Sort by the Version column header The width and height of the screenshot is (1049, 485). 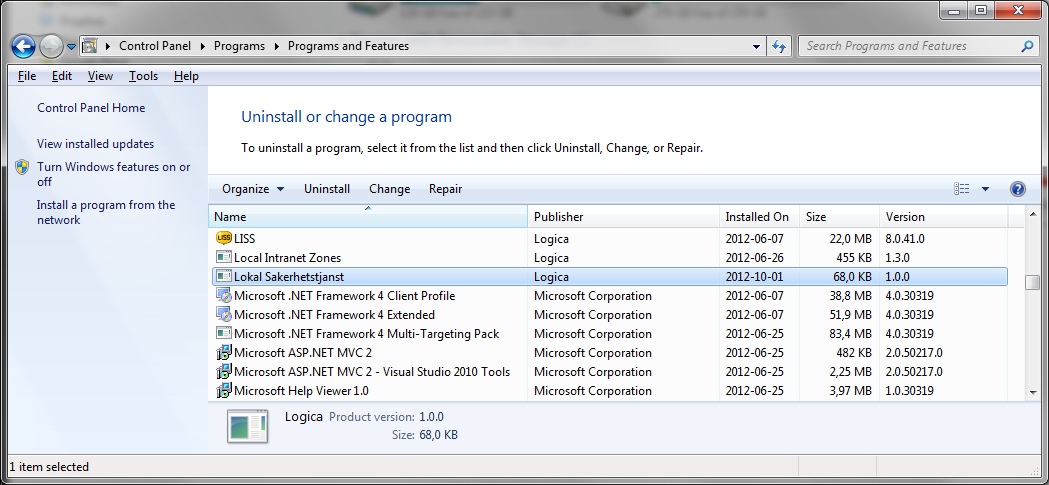(943, 217)
